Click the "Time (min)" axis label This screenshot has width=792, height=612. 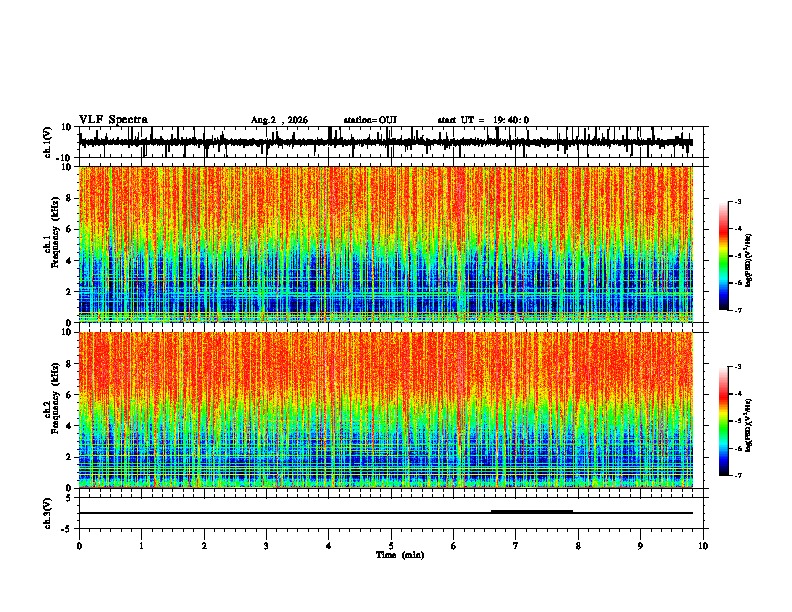pyautogui.click(x=400, y=555)
